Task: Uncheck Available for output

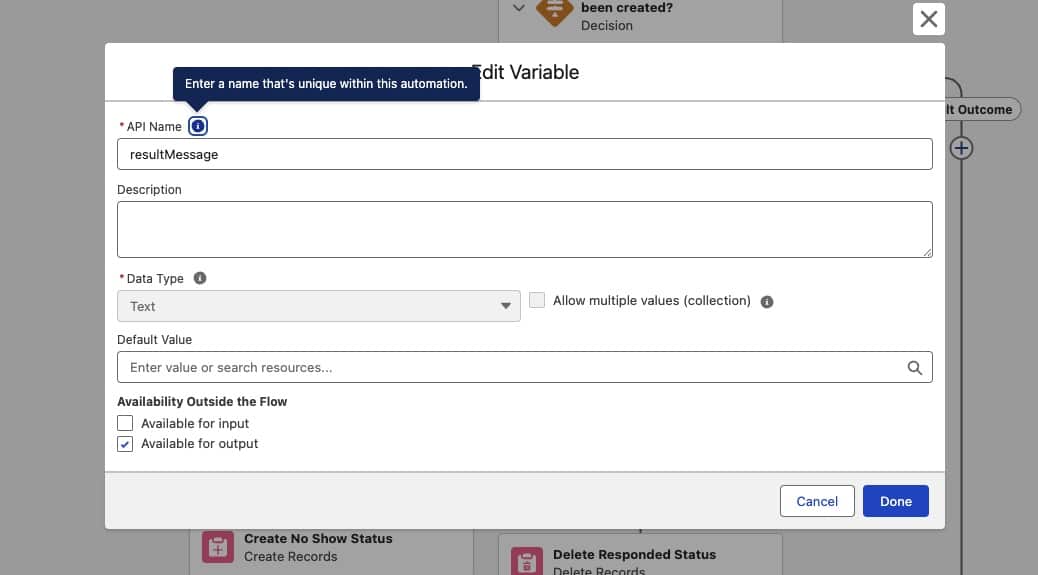Action: pyautogui.click(x=125, y=444)
